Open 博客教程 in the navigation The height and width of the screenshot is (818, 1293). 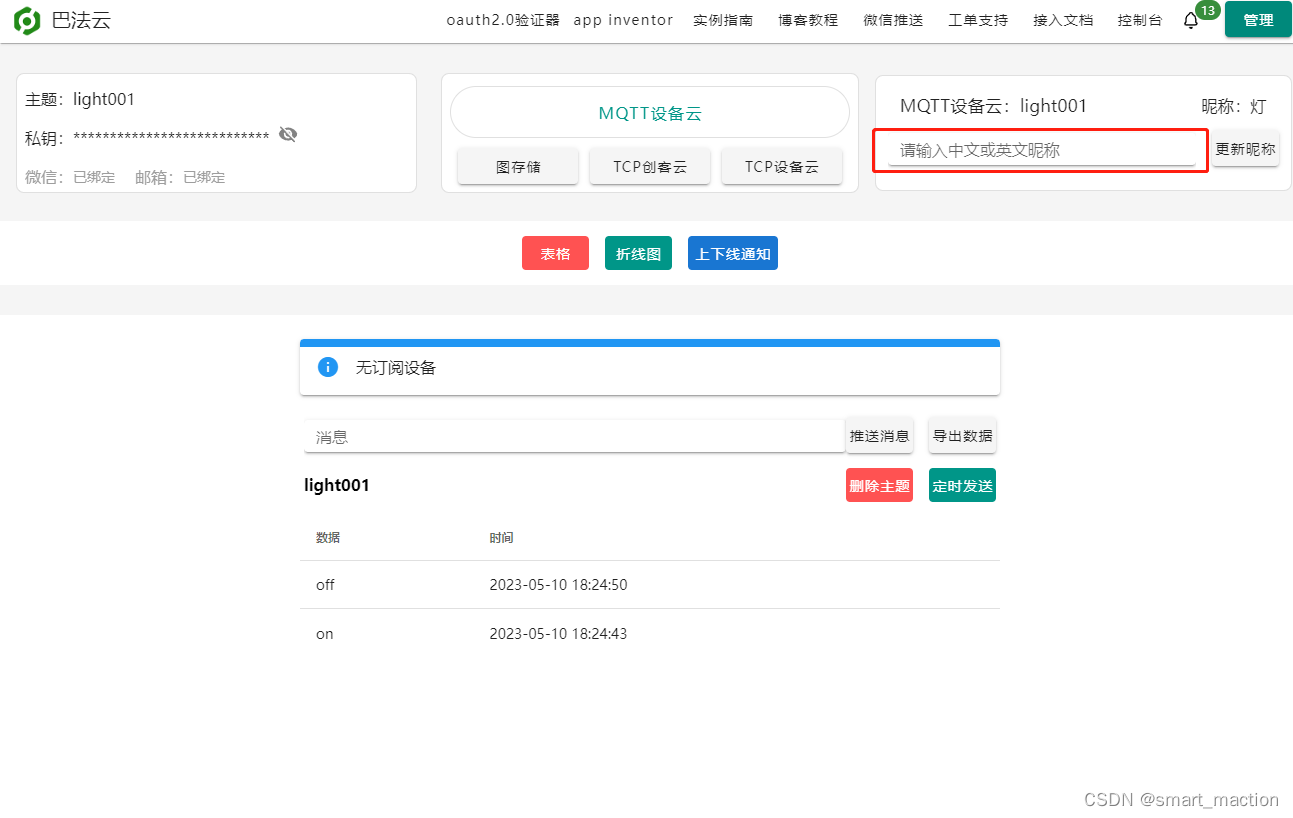click(808, 20)
